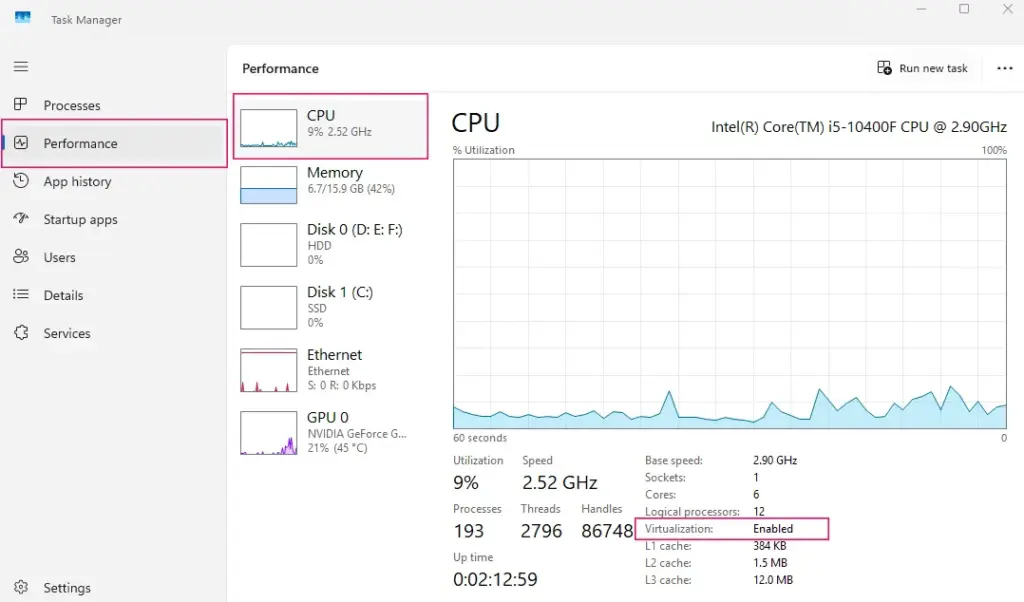The width and height of the screenshot is (1024, 602).
Task: Click the Services puzzle-gear icon
Action: point(21,333)
